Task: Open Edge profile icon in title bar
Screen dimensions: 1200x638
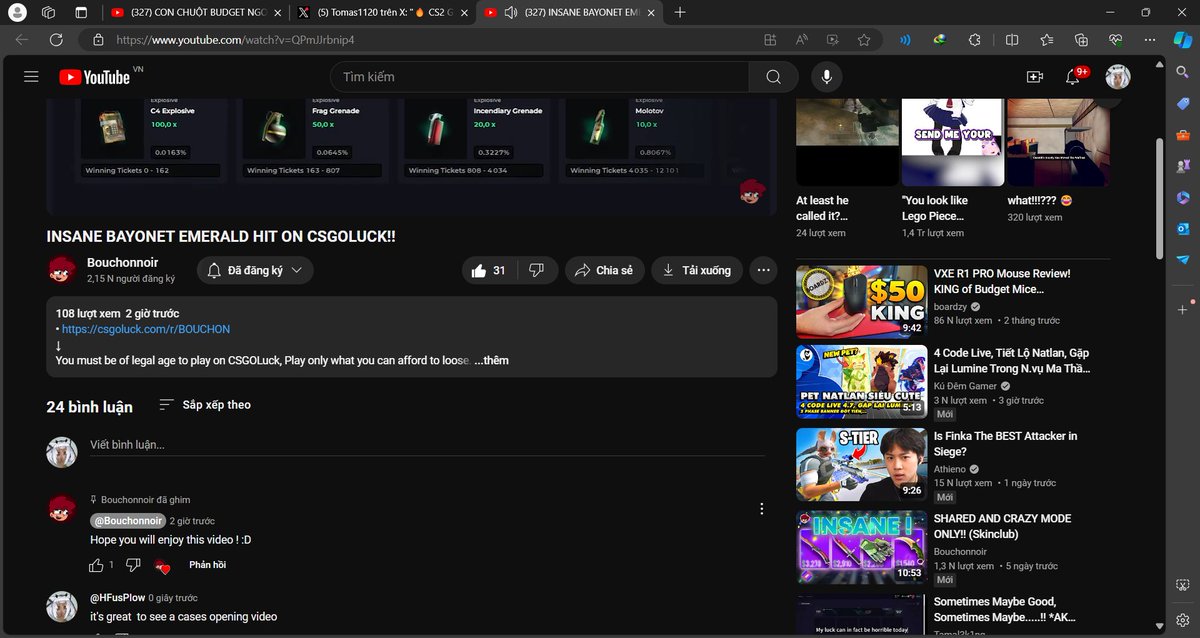Action: (x=17, y=12)
